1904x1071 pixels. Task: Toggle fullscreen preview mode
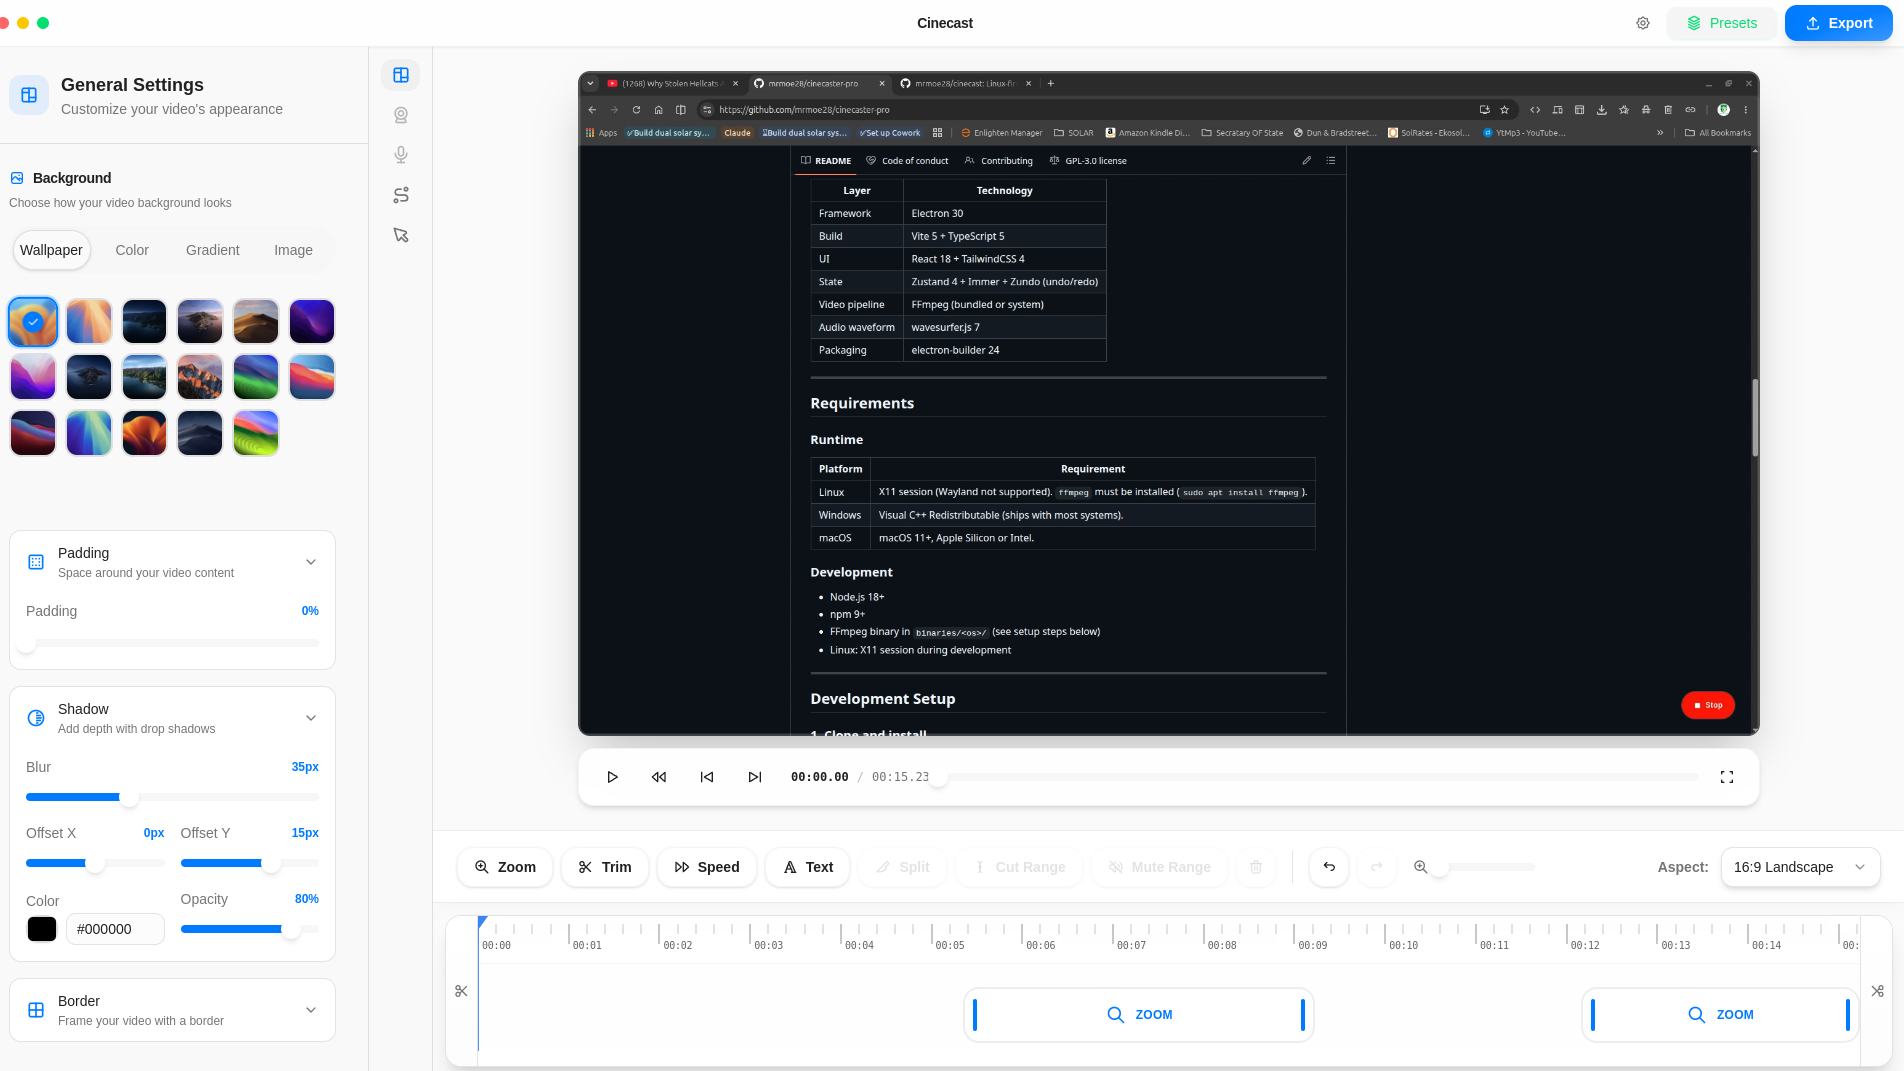[x=1727, y=777]
